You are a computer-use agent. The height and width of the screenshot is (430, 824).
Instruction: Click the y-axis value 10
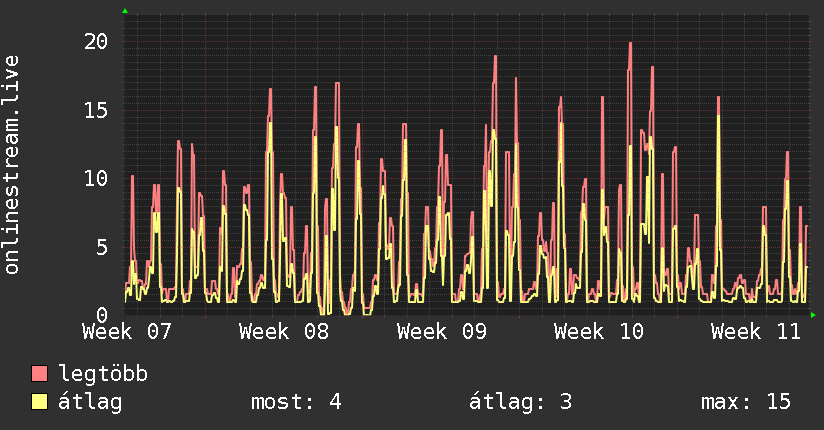point(96,179)
